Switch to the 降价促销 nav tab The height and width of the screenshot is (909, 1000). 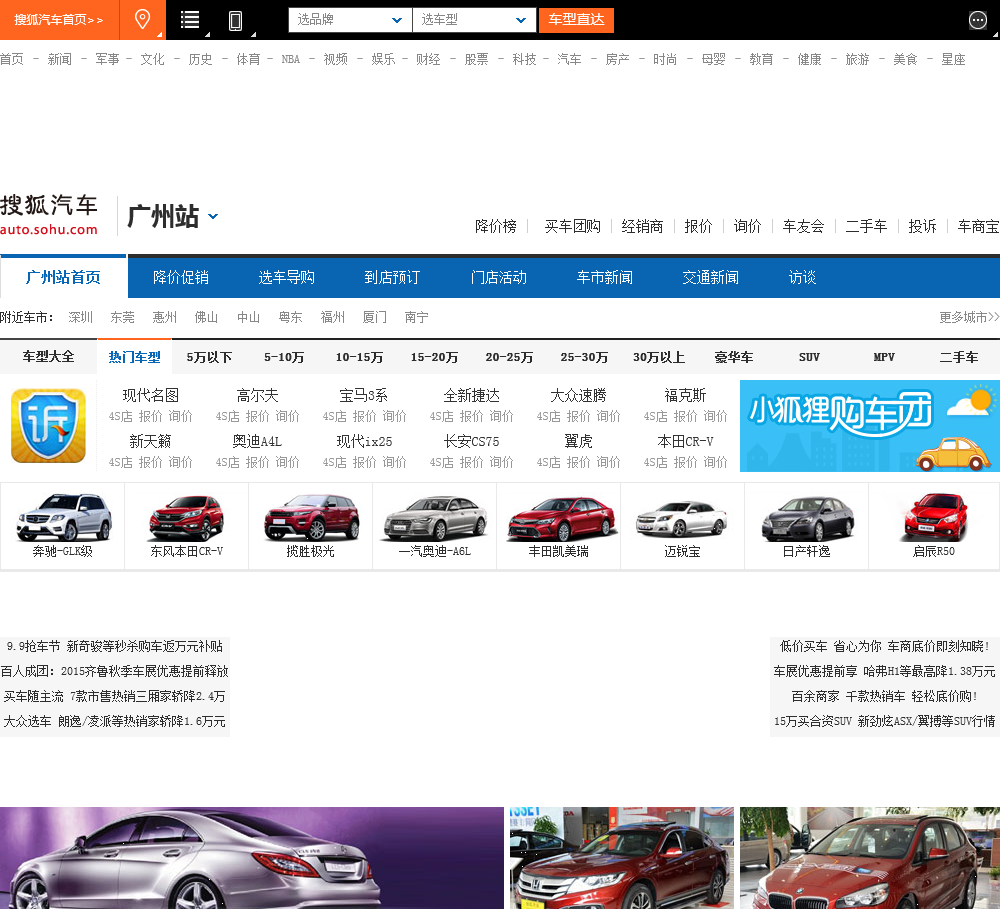(x=181, y=278)
